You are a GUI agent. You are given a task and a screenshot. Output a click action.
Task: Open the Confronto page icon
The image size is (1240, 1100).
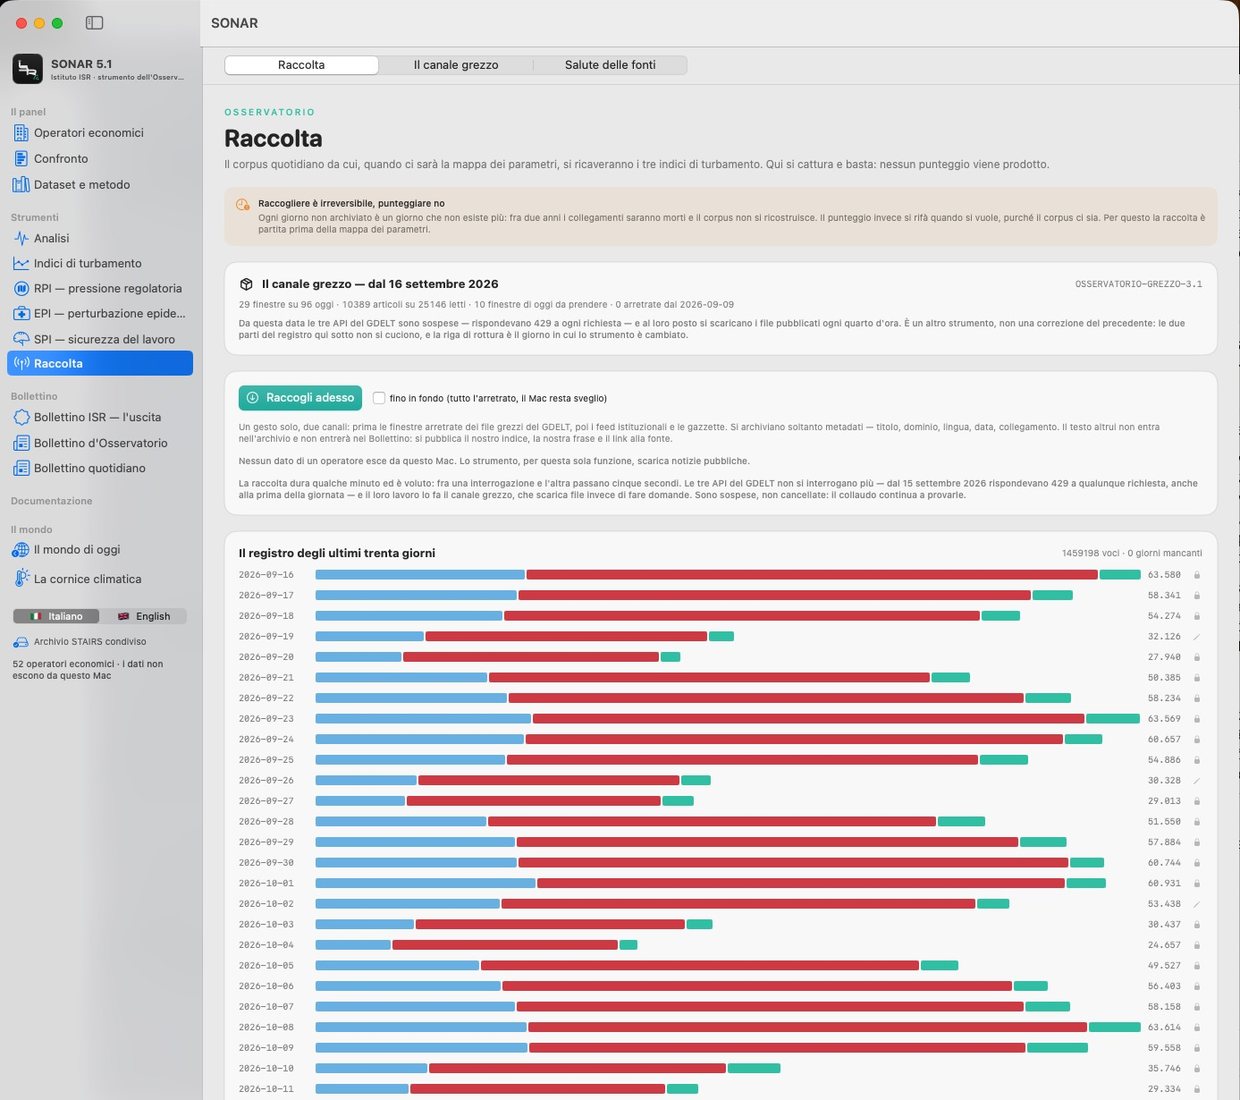[x=21, y=159]
